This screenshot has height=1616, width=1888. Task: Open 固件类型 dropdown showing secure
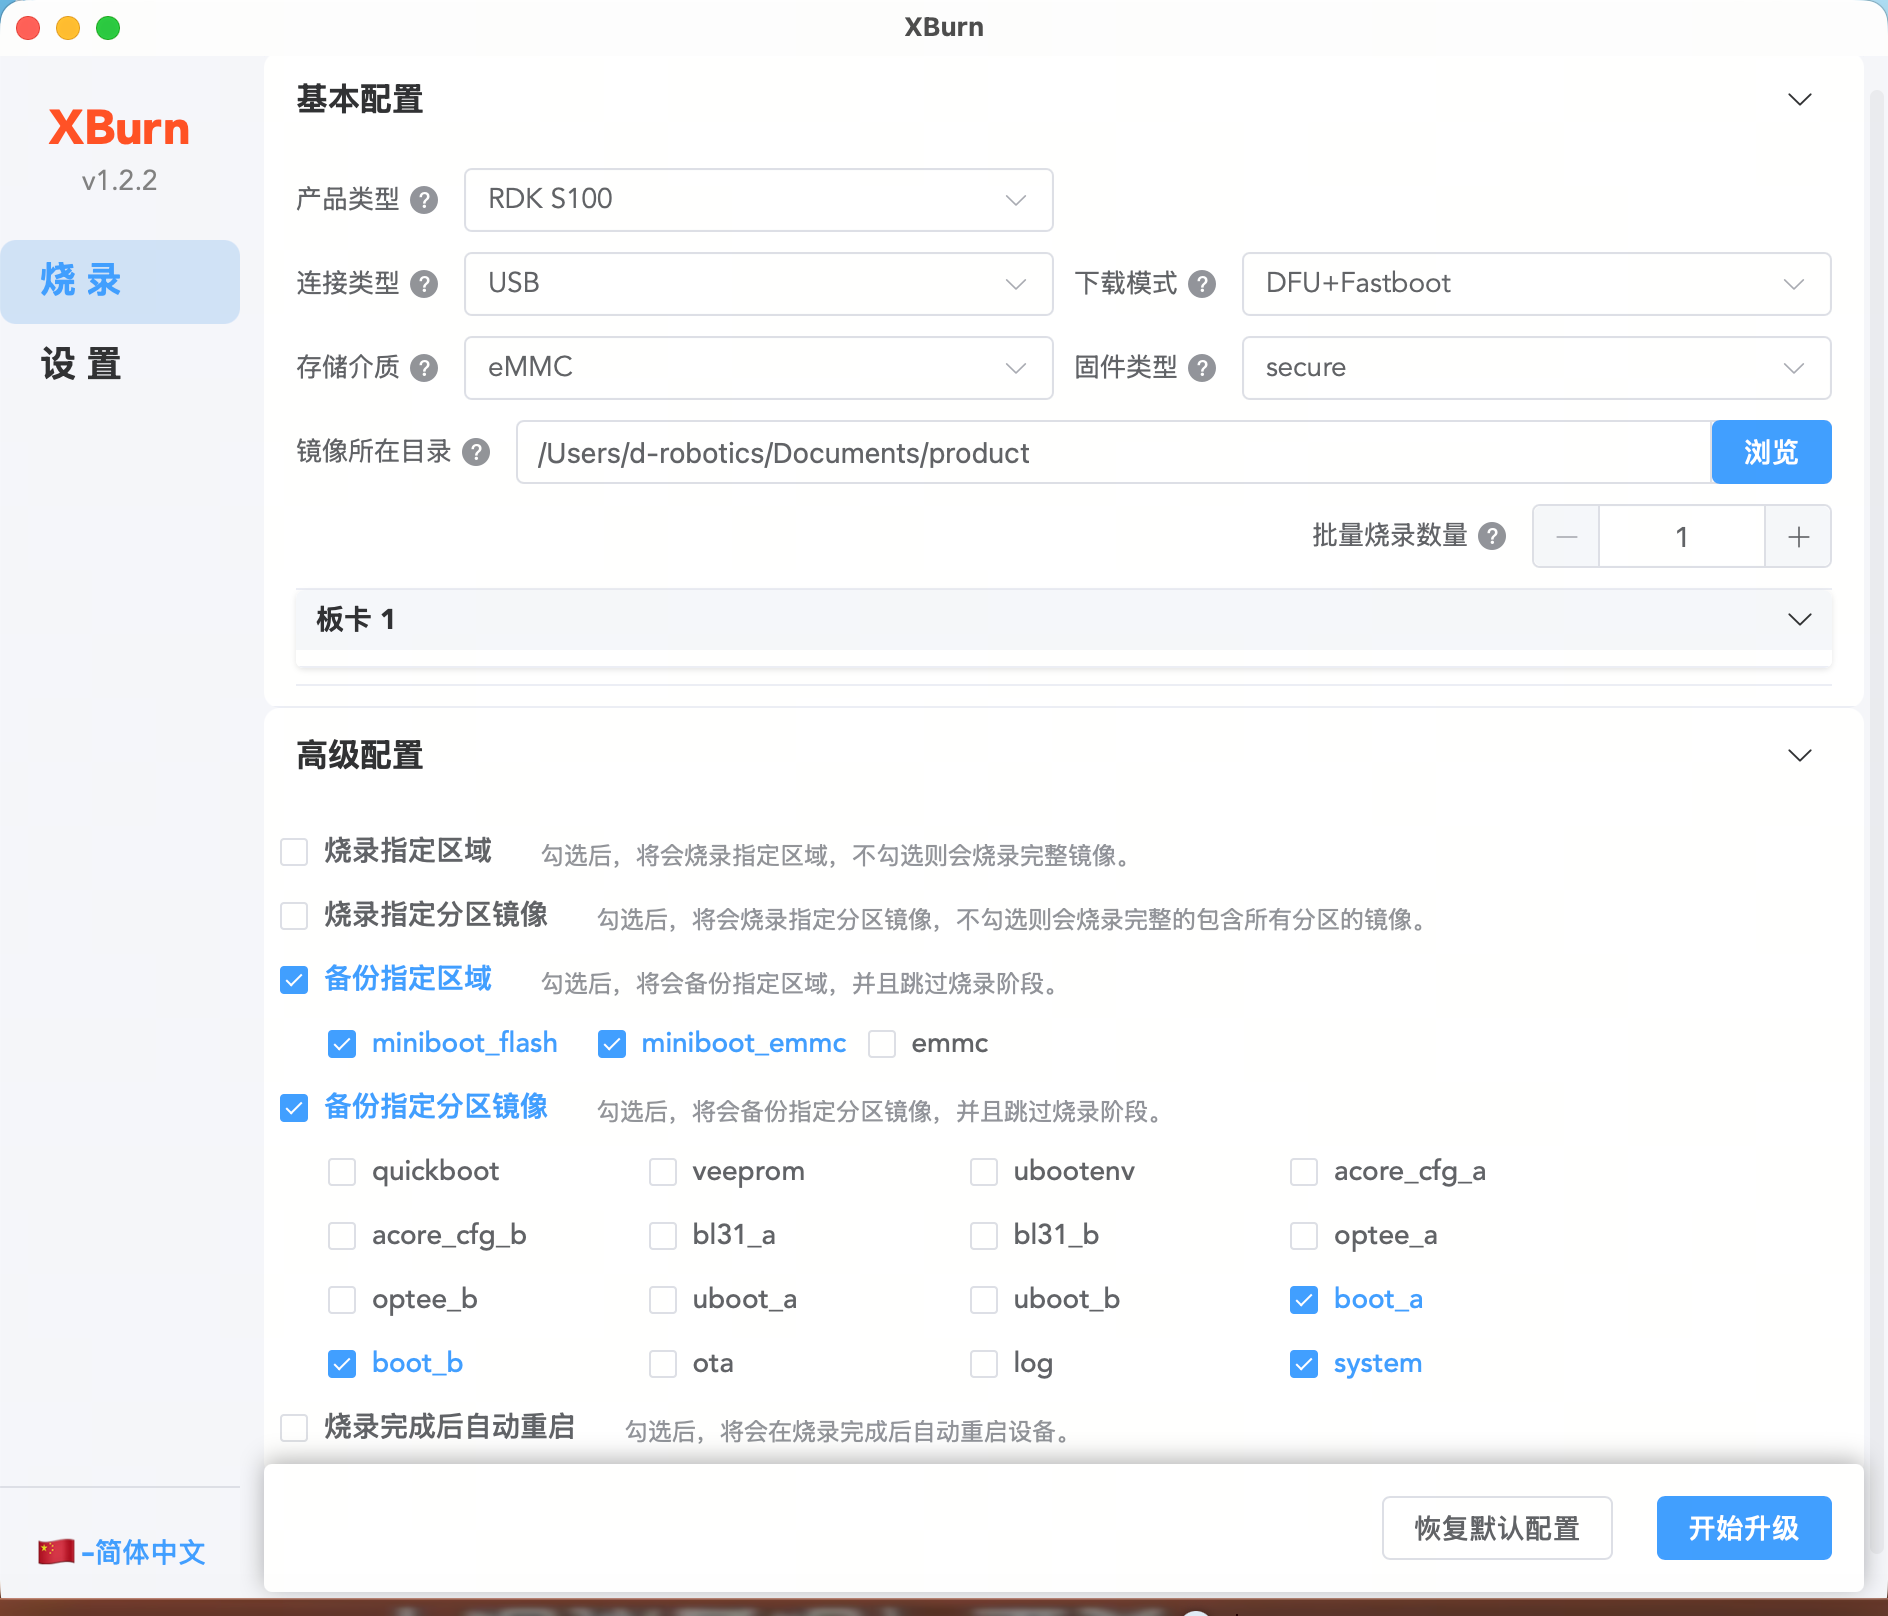[x=1536, y=368]
